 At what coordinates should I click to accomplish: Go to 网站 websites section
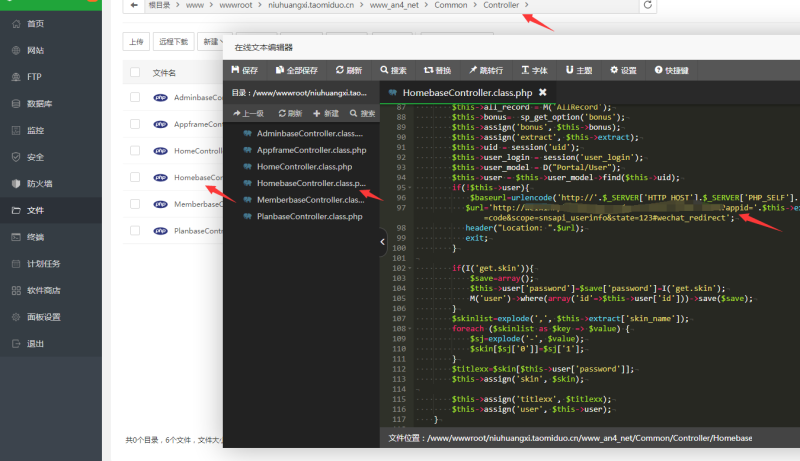click(35, 50)
